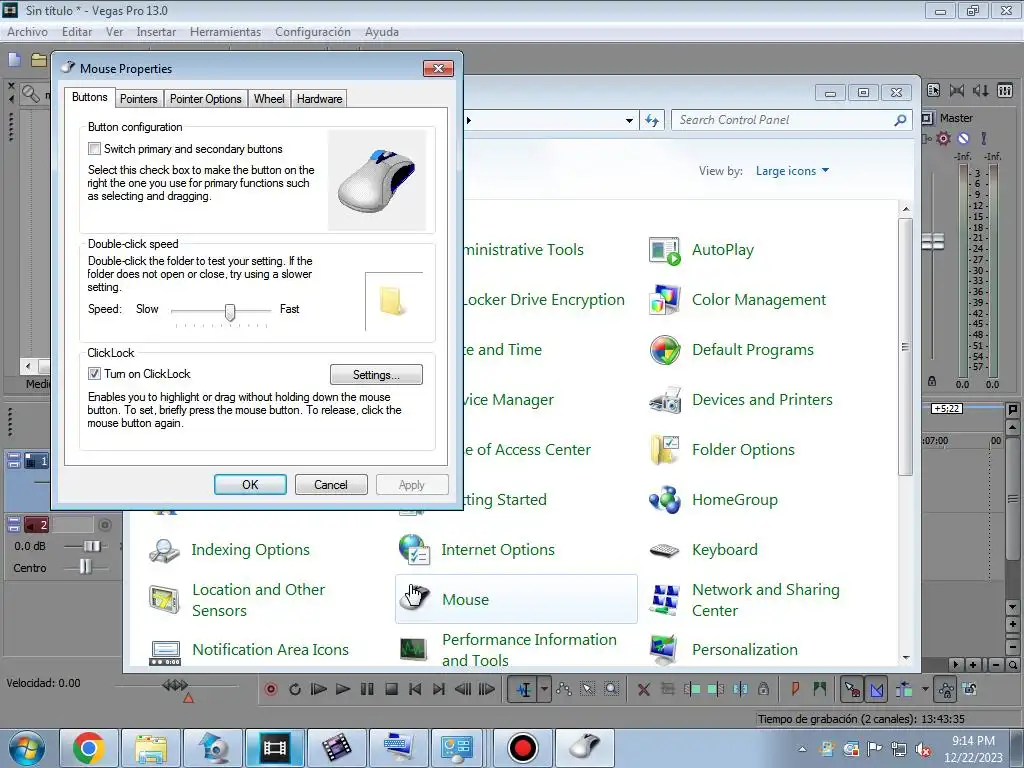Click the Keyboard icon in Control Panel
Screen dimensions: 1024x768
point(665,551)
